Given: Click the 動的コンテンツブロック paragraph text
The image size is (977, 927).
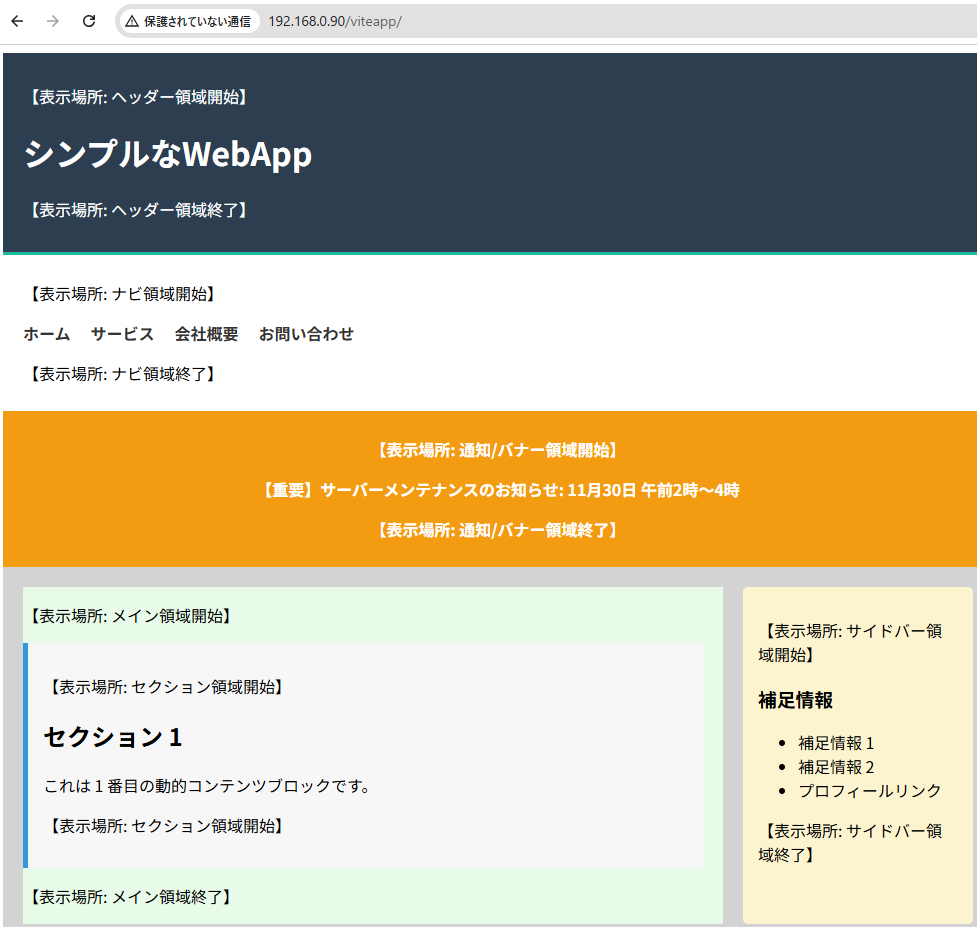Looking at the screenshot, I should click(207, 786).
